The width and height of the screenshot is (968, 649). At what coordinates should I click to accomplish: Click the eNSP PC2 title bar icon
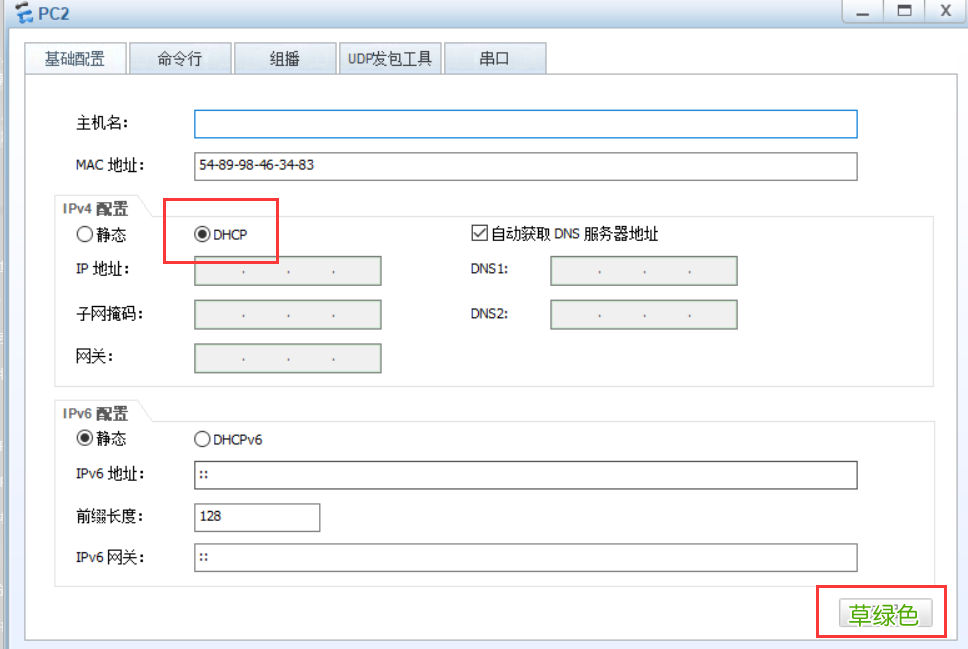(x=22, y=12)
